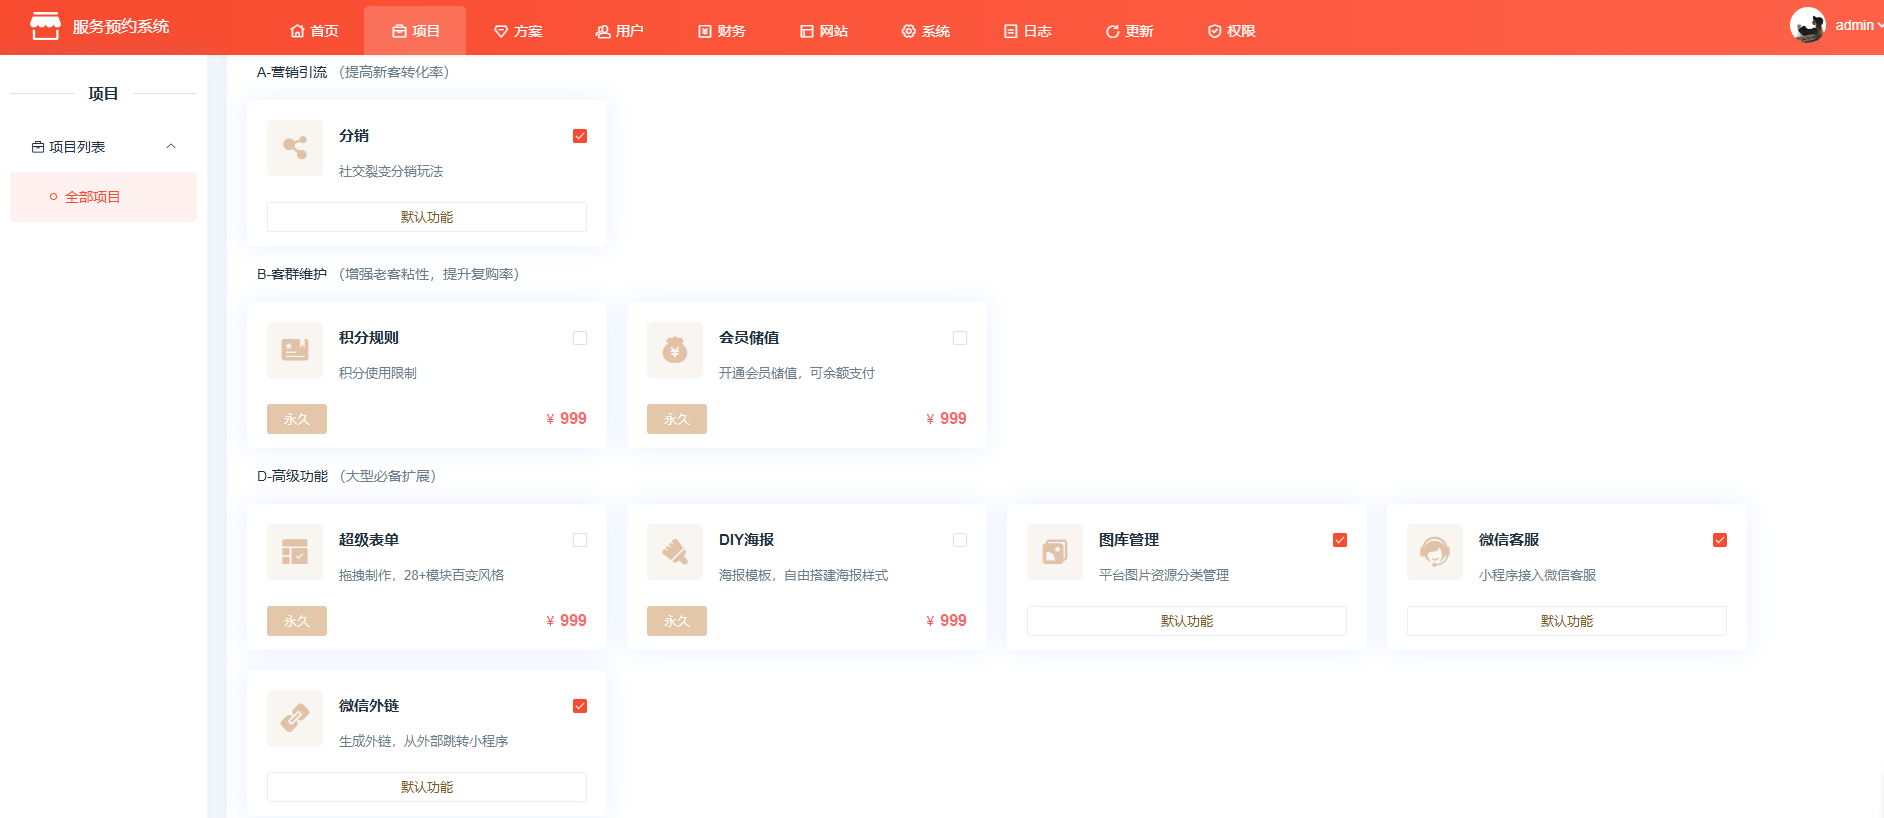The image size is (1884, 818).
Task: Click the 超级表单 form icon
Action: [295, 552]
